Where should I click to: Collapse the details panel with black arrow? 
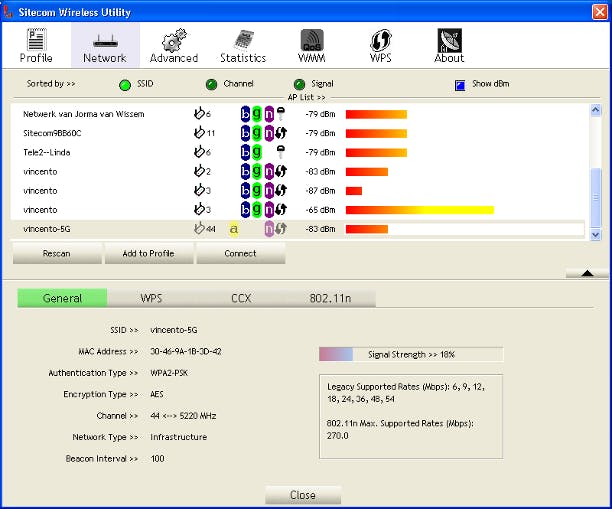[x=587, y=272]
